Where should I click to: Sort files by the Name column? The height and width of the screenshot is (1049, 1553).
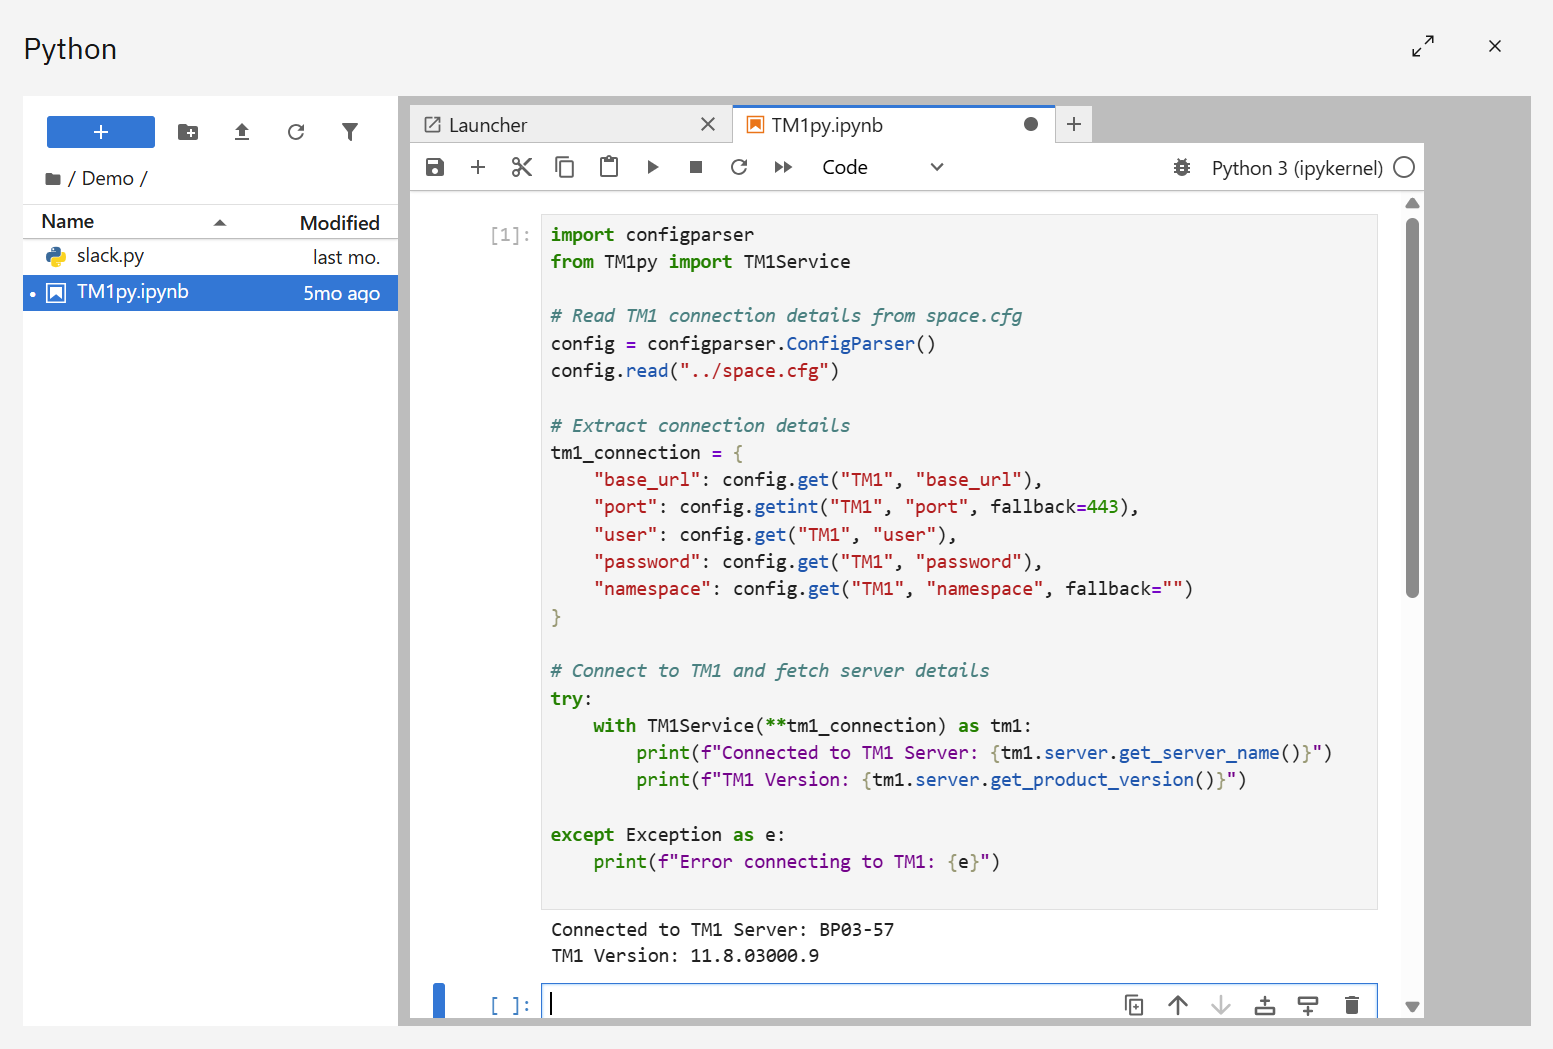(x=68, y=222)
